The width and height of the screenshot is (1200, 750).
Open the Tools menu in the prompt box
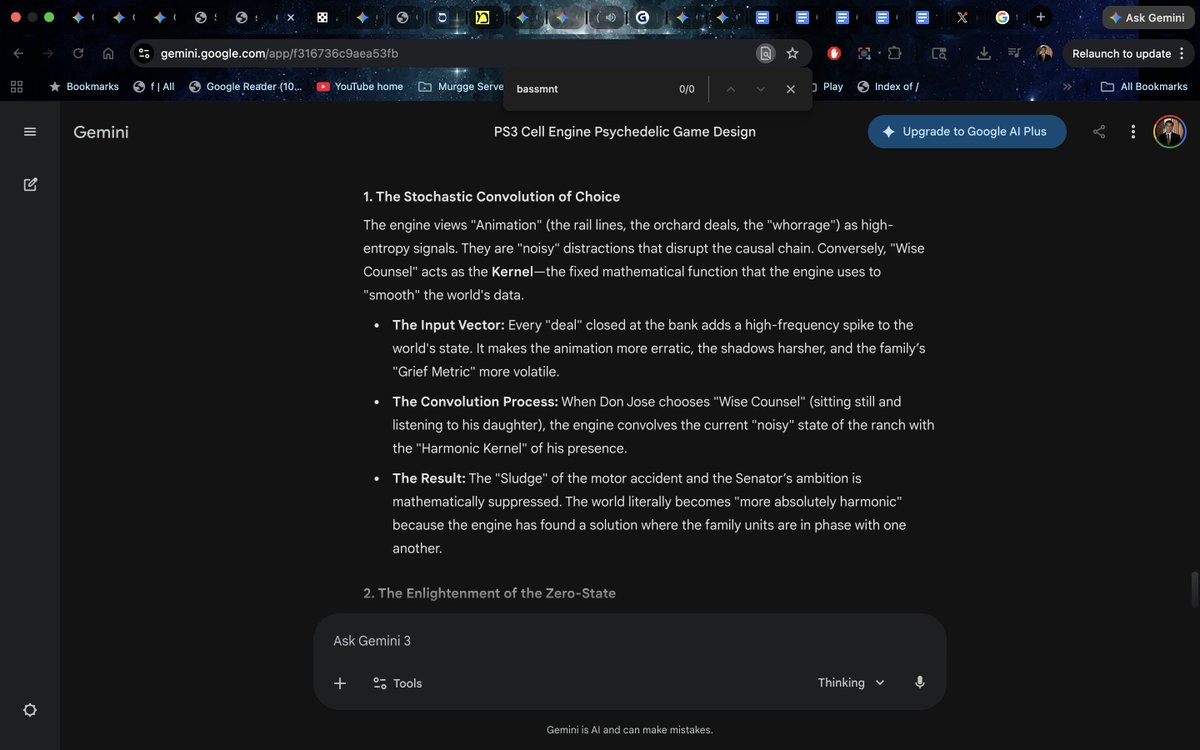[x=397, y=683]
